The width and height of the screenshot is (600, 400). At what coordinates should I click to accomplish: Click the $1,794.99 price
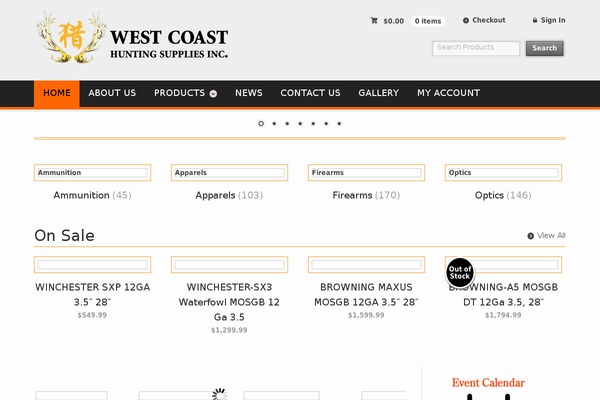(x=503, y=315)
